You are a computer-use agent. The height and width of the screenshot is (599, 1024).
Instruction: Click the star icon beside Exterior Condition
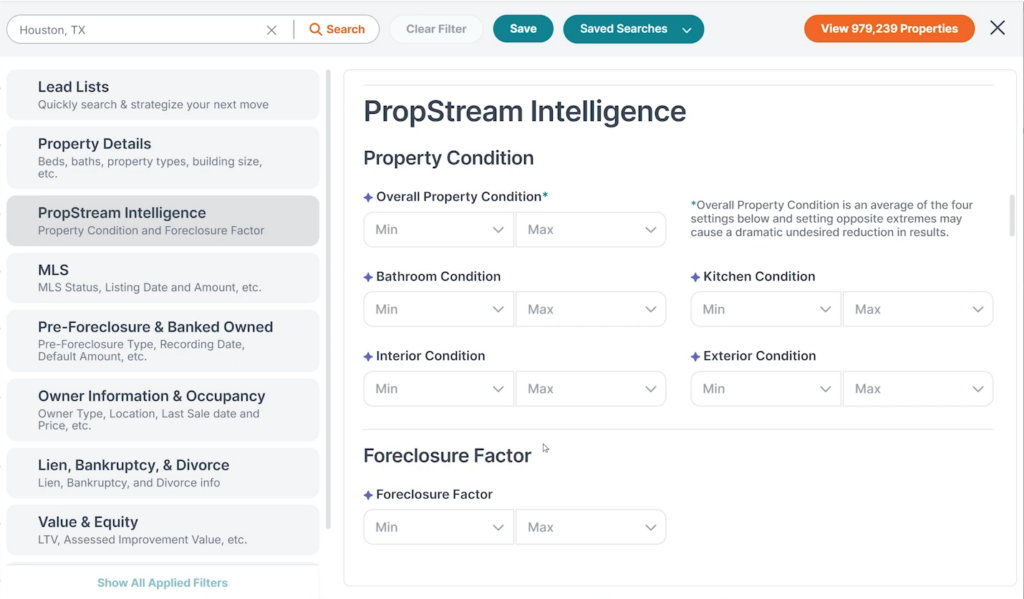click(696, 355)
